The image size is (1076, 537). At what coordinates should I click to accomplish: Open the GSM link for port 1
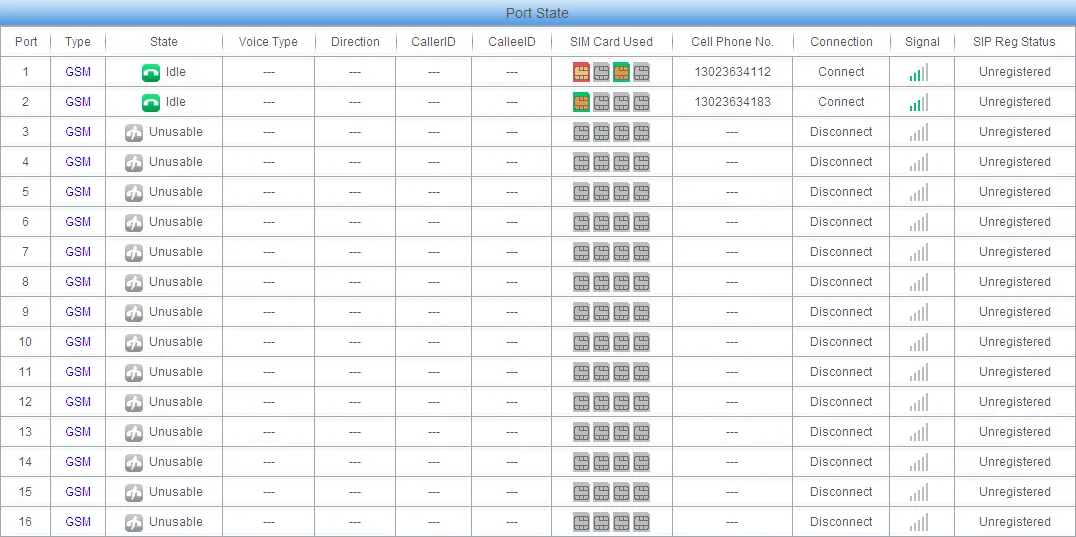(x=78, y=71)
